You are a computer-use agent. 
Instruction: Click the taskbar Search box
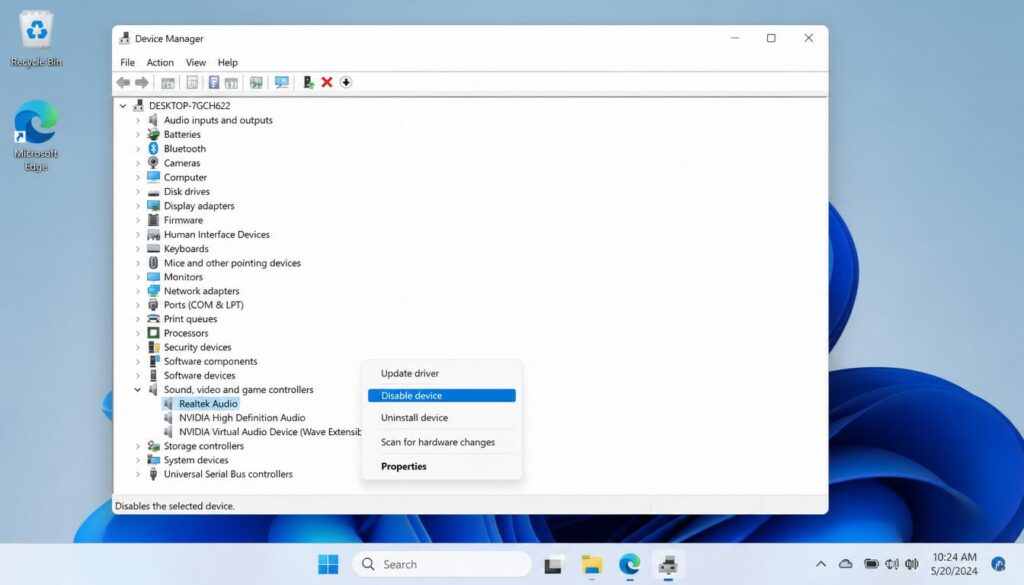(442, 564)
